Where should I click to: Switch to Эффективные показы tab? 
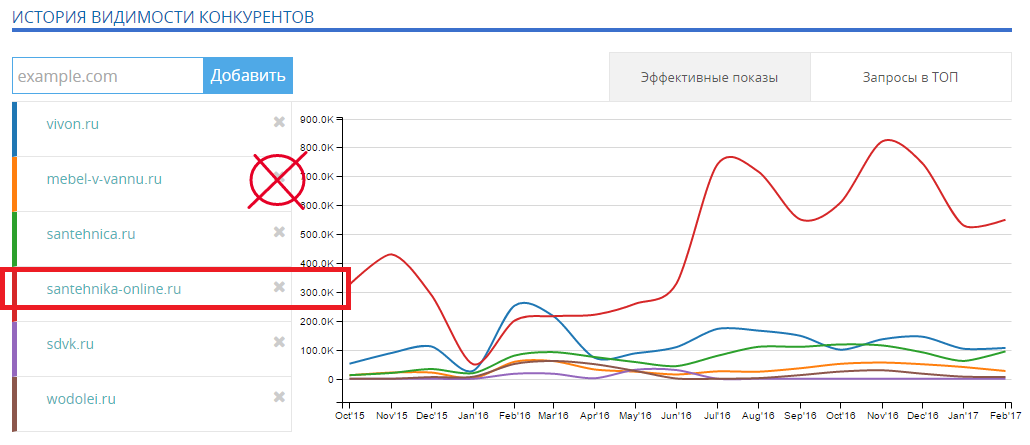click(709, 78)
